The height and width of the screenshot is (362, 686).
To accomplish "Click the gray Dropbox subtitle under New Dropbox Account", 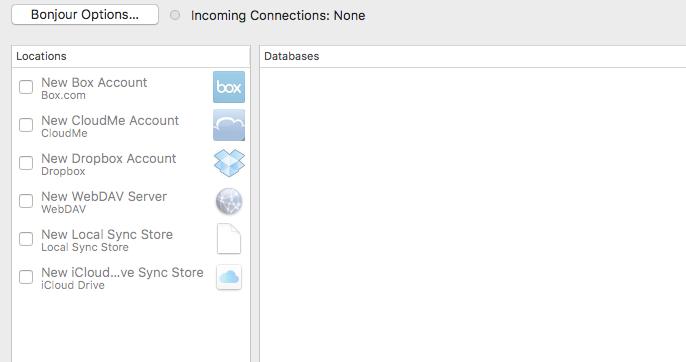I will pyautogui.click(x=63, y=172).
